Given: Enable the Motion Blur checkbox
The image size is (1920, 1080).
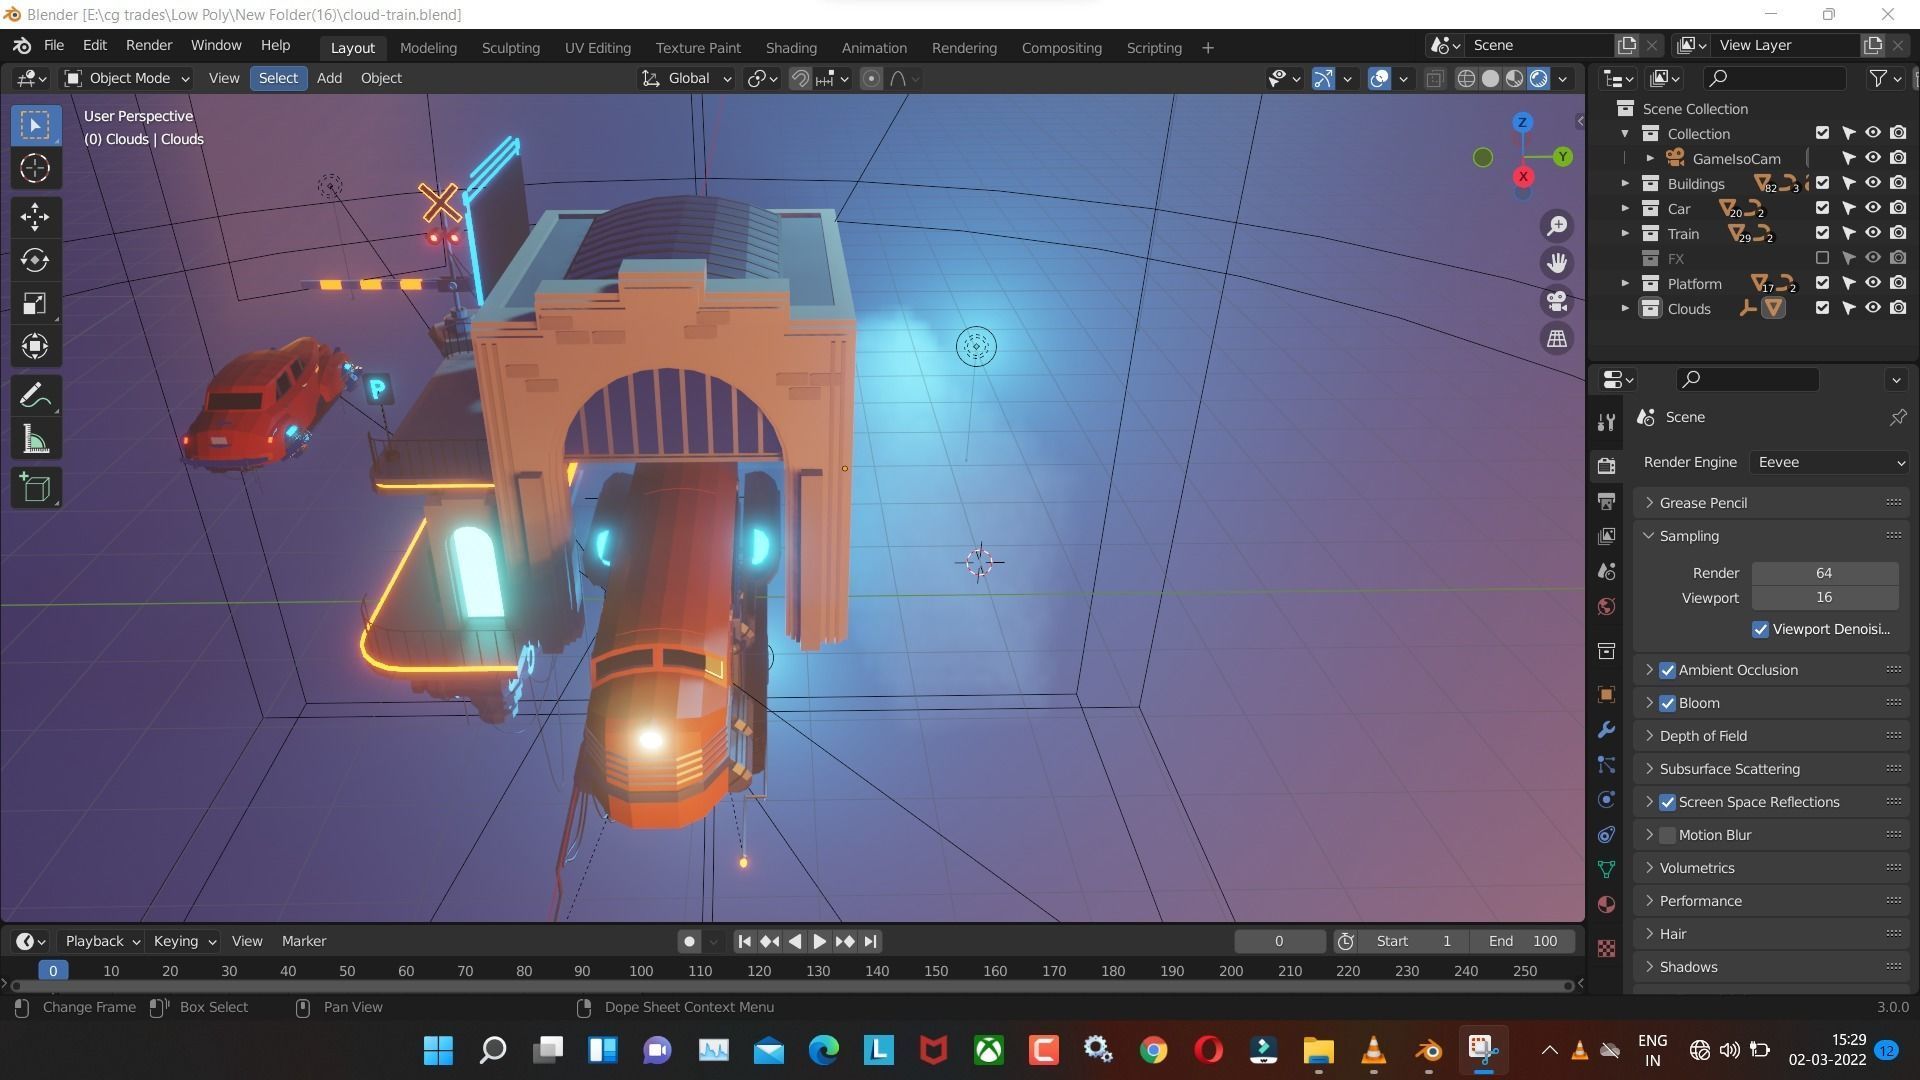Looking at the screenshot, I should pos(1667,835).
